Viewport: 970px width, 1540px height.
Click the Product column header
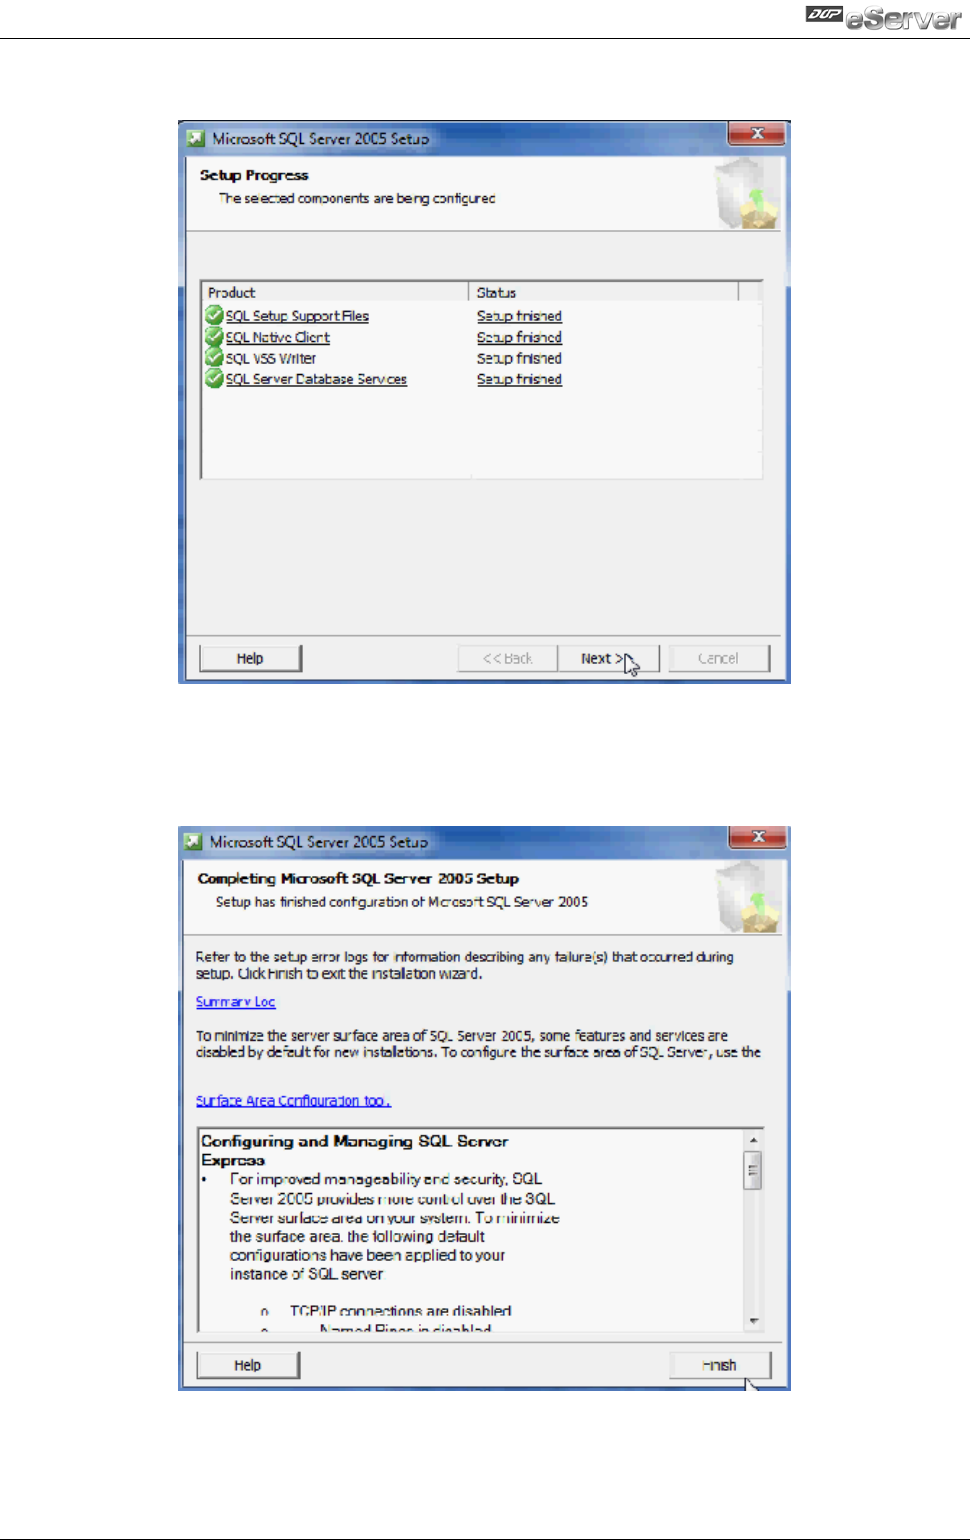pos(335,292)
